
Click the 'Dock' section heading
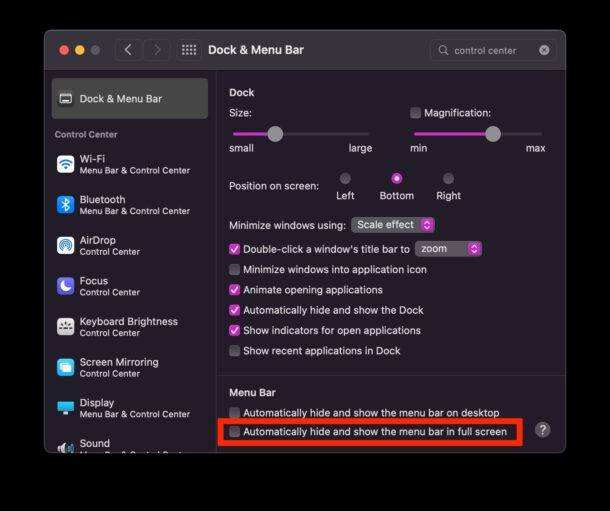click(x=242, y=93)
